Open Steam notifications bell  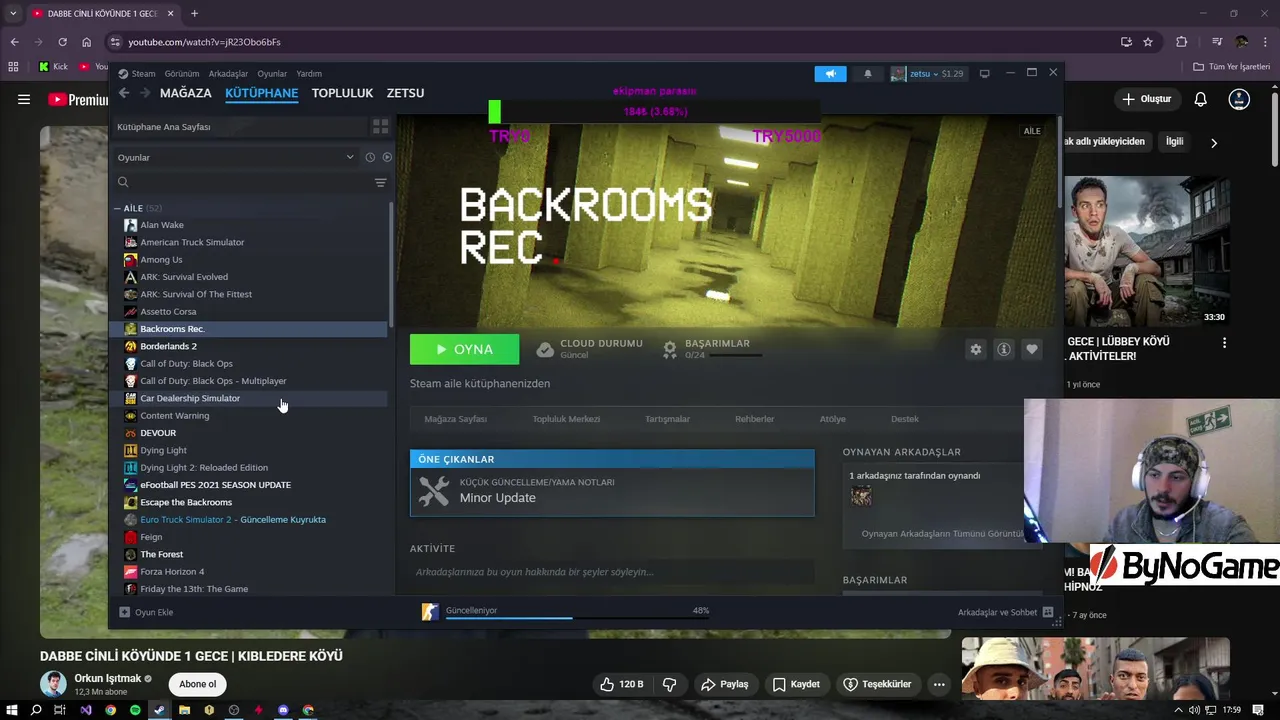point(868,74)
